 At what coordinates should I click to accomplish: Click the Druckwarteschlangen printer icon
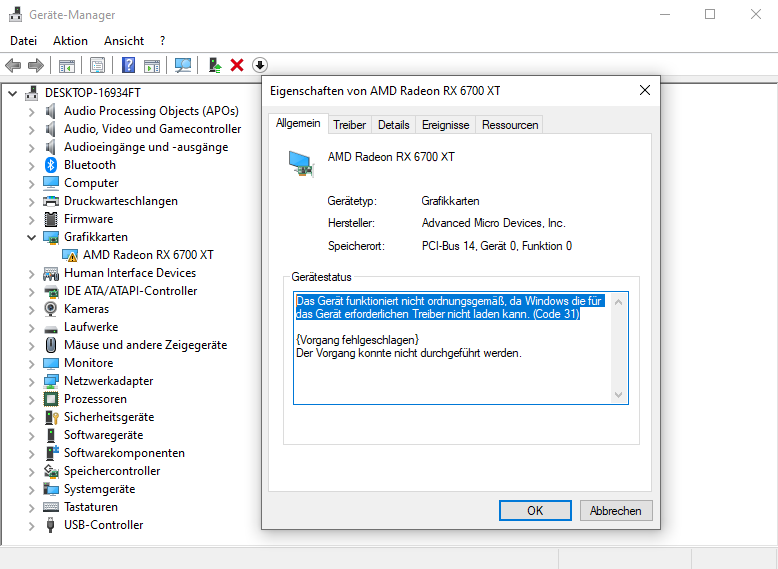point(51,201)
